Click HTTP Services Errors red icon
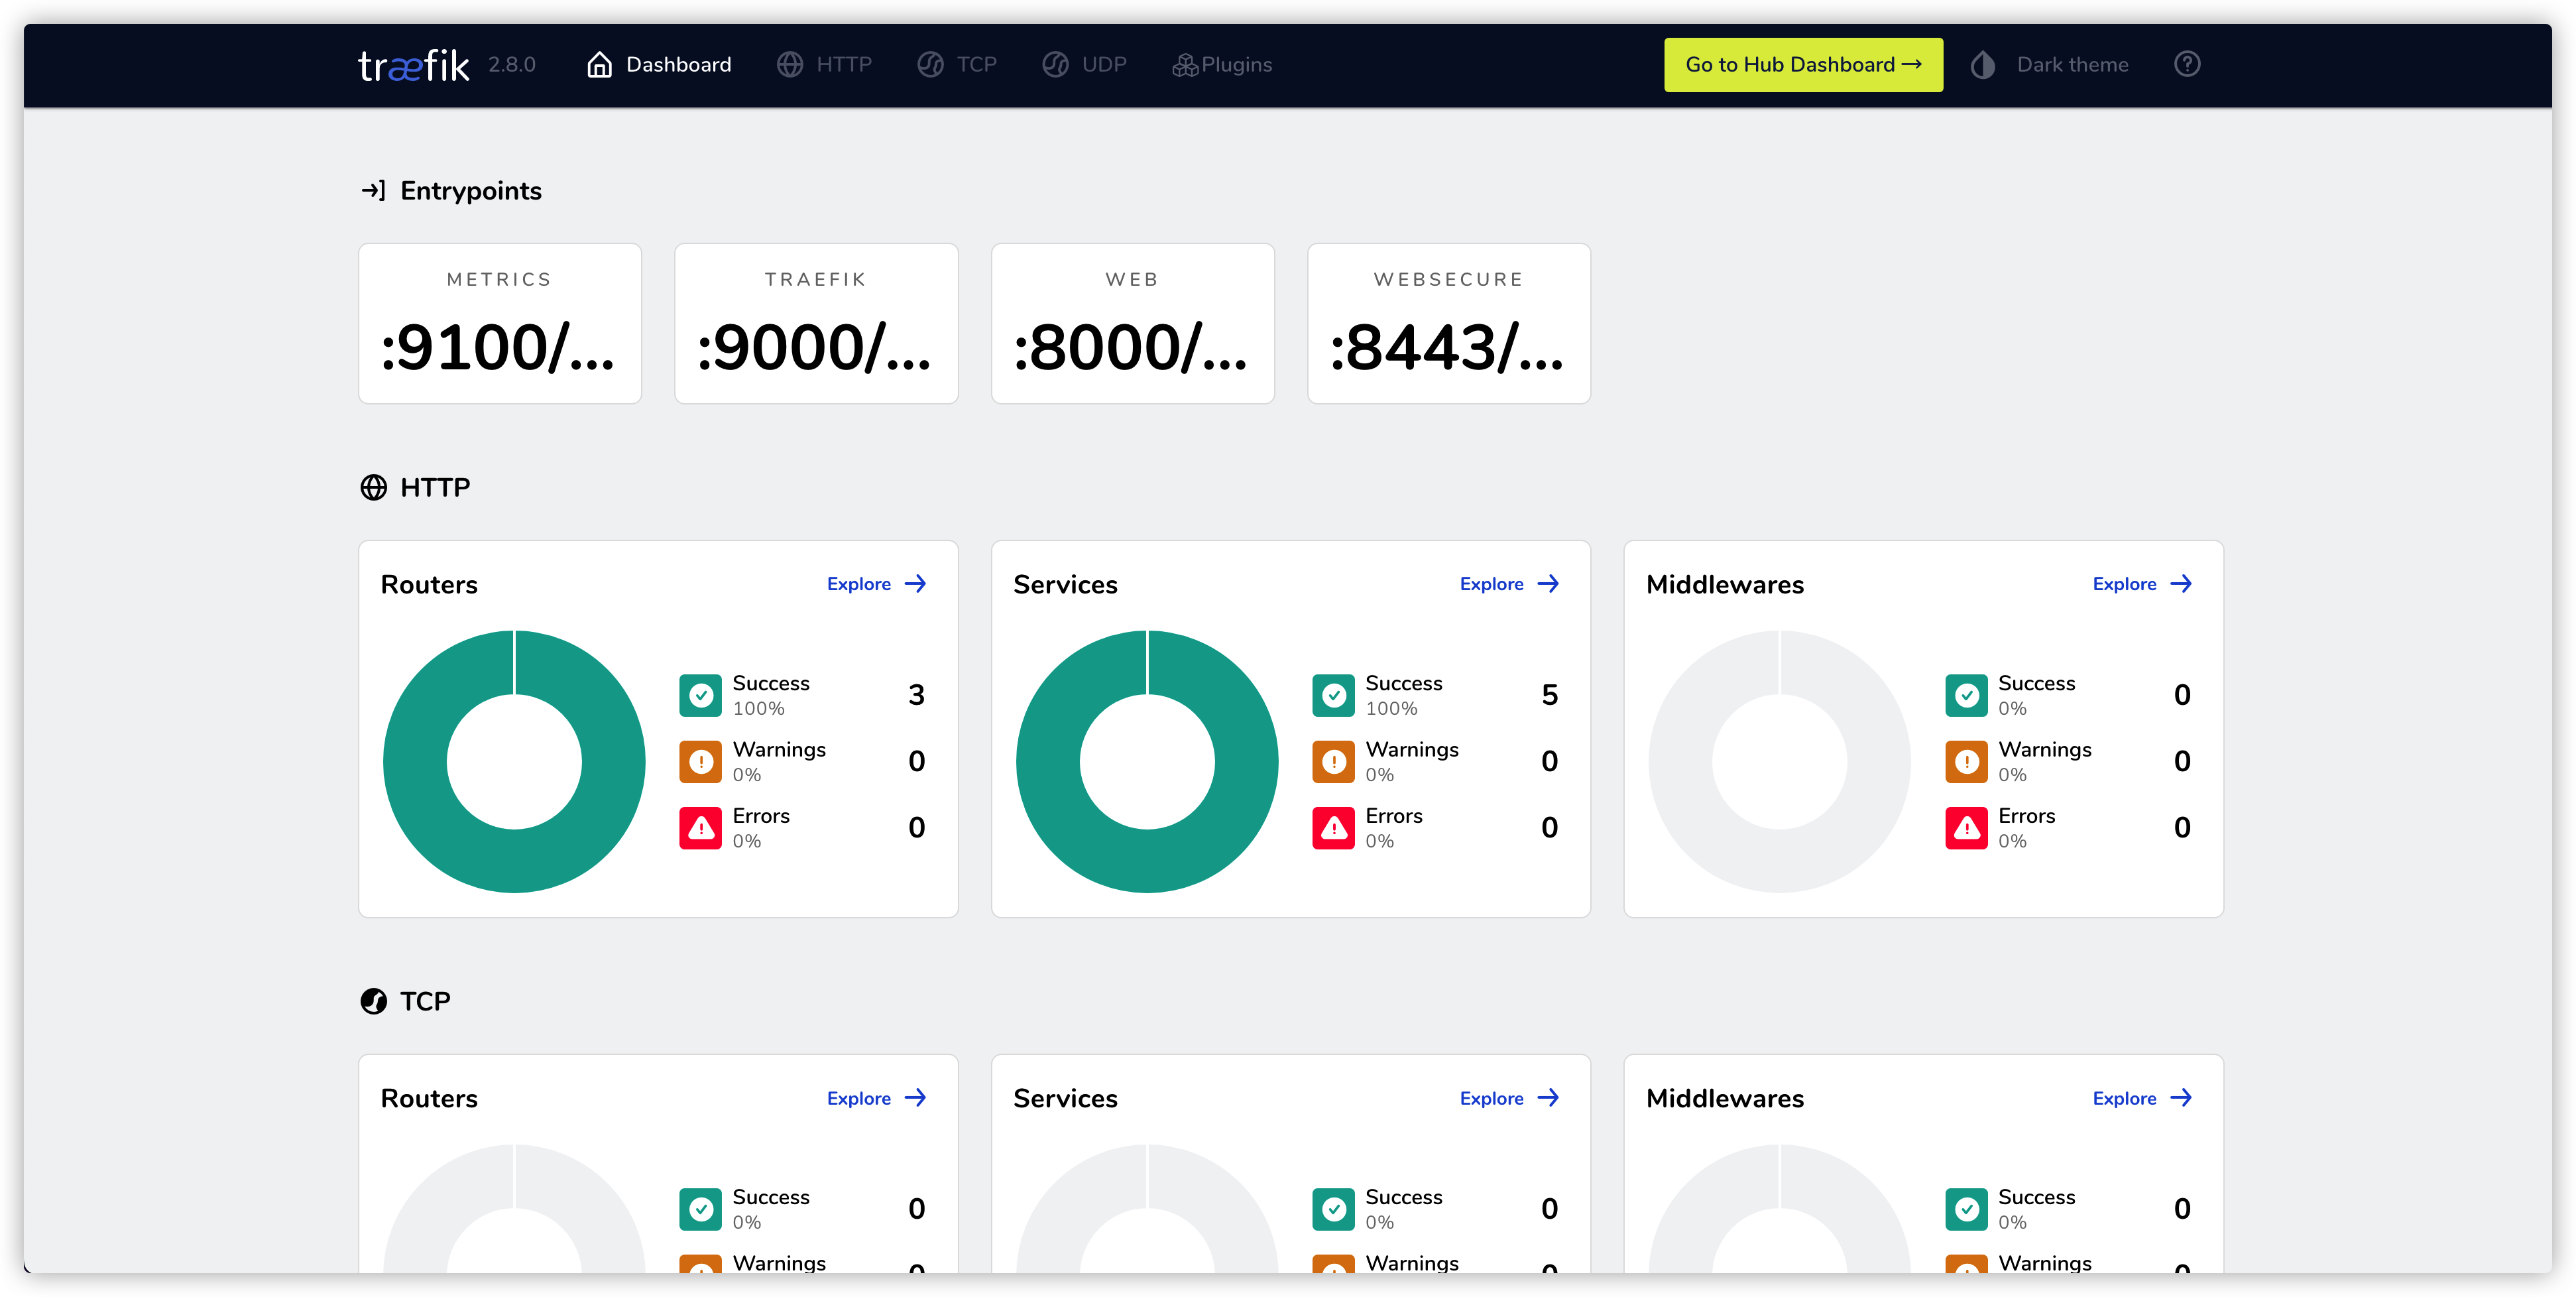 1334,827
